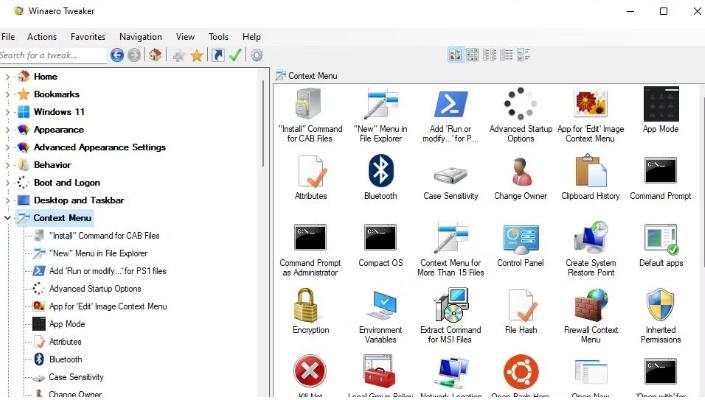Click the Forward navigation arrow in toolbar
This screenshot has width=705, height=400.
134,55
